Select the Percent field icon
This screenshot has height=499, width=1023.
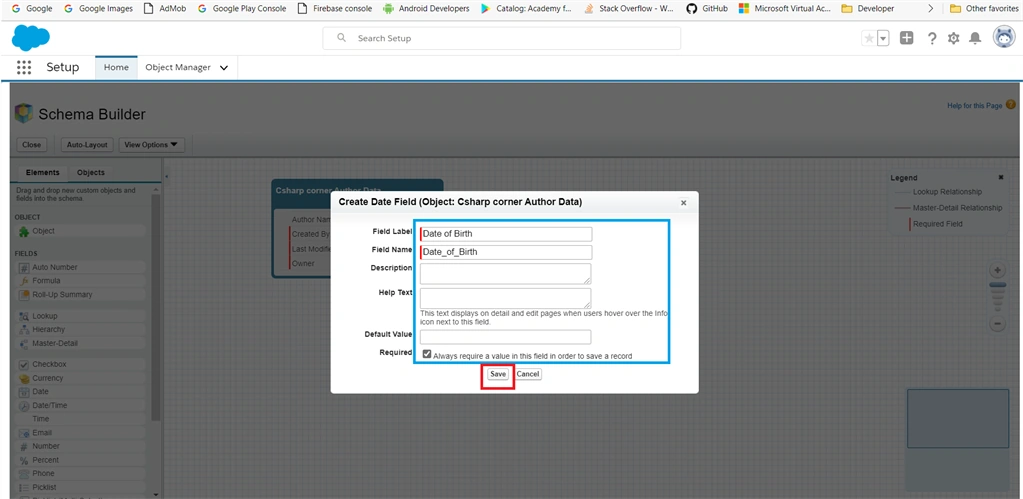[23, 461]
